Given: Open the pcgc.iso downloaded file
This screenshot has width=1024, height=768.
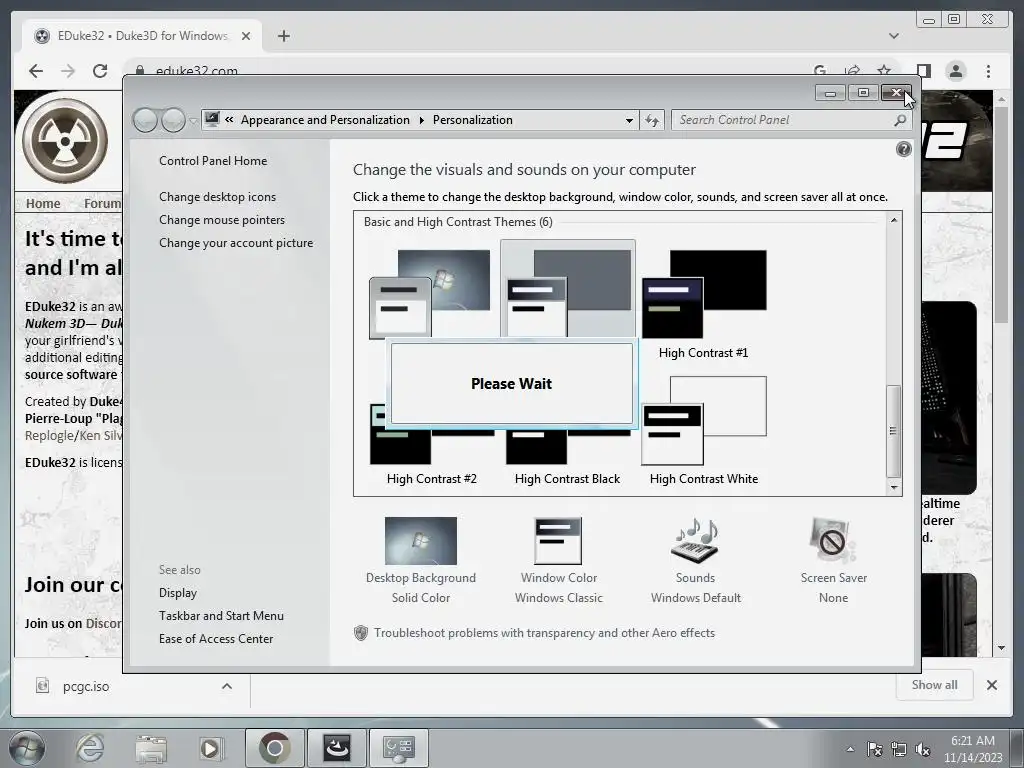Looking at the screenshot, I should coord(86,686).
